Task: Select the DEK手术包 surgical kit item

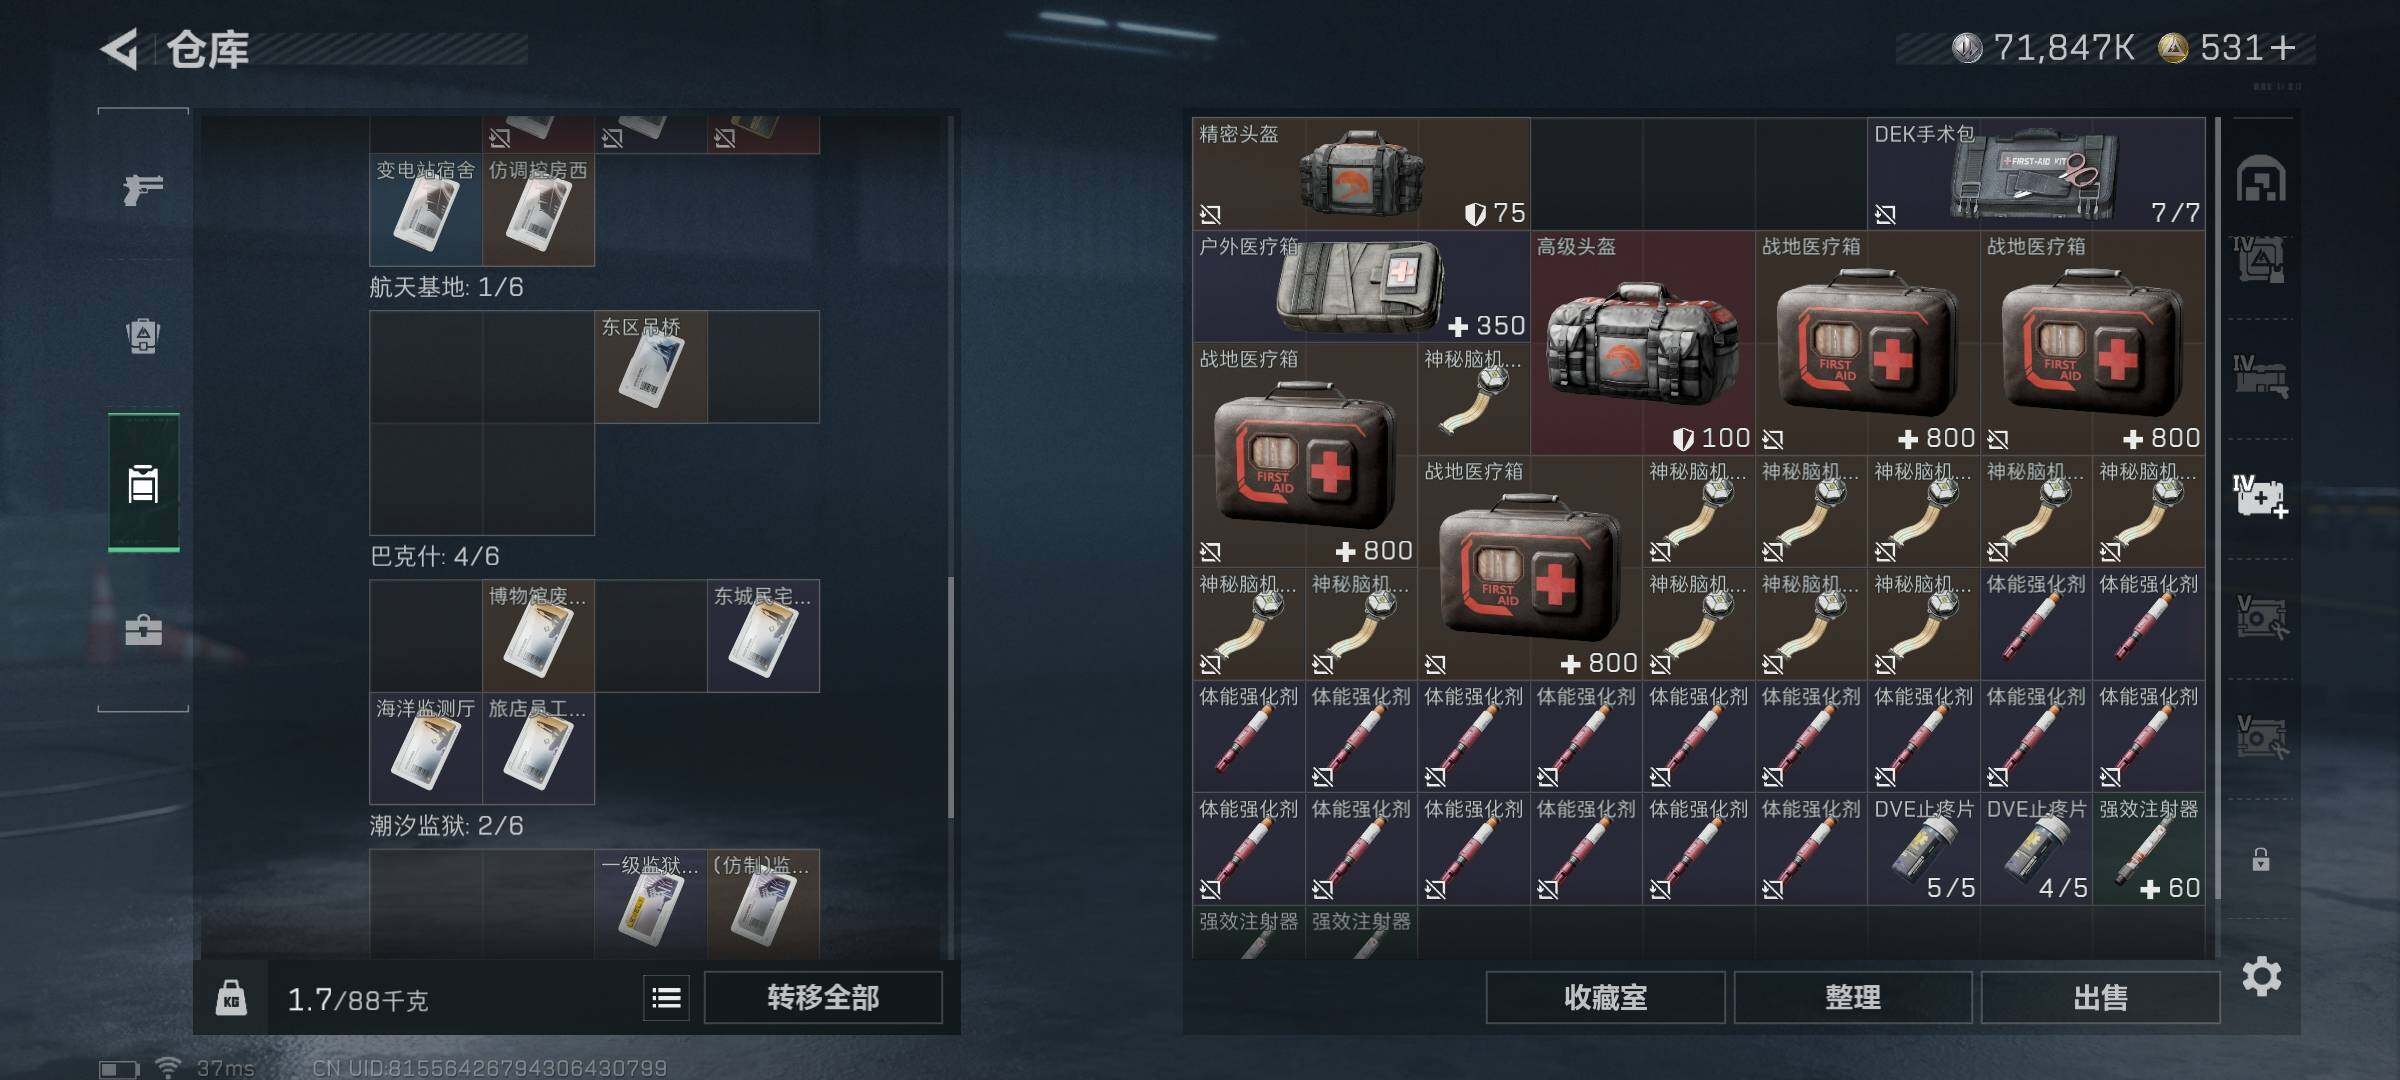Action: pyautogui.click(x=2036, y=173)
